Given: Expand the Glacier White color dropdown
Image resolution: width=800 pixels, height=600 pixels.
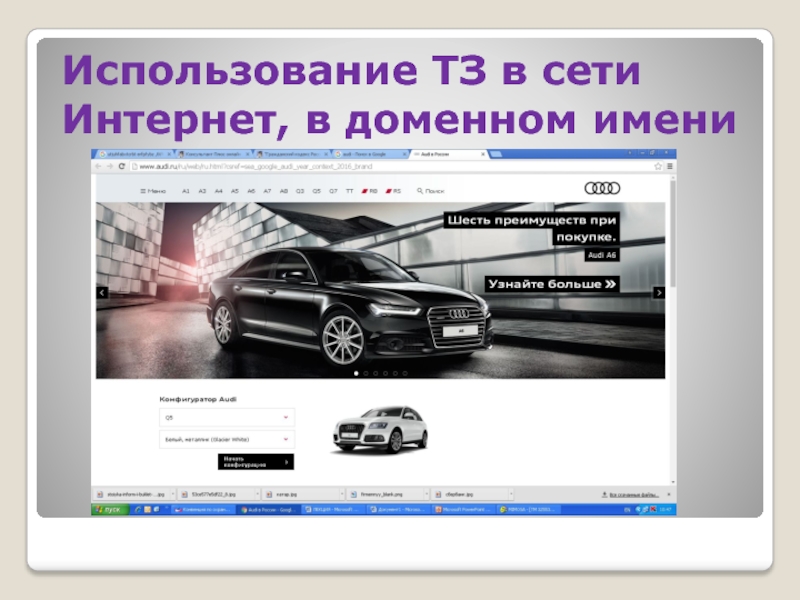Looking at the screenshot, I should pyautogui.click(x=227, y=439).
